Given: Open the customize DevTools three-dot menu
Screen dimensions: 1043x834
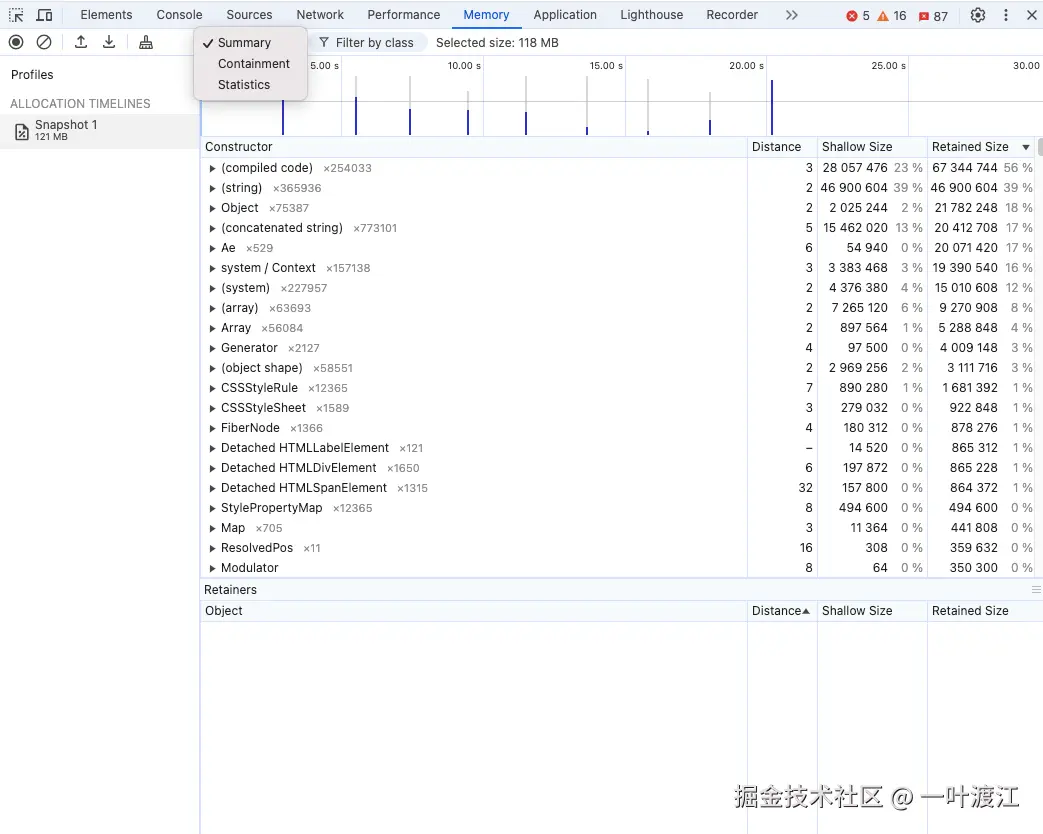Looking at the screenshot, I should tap(1006, 15).
